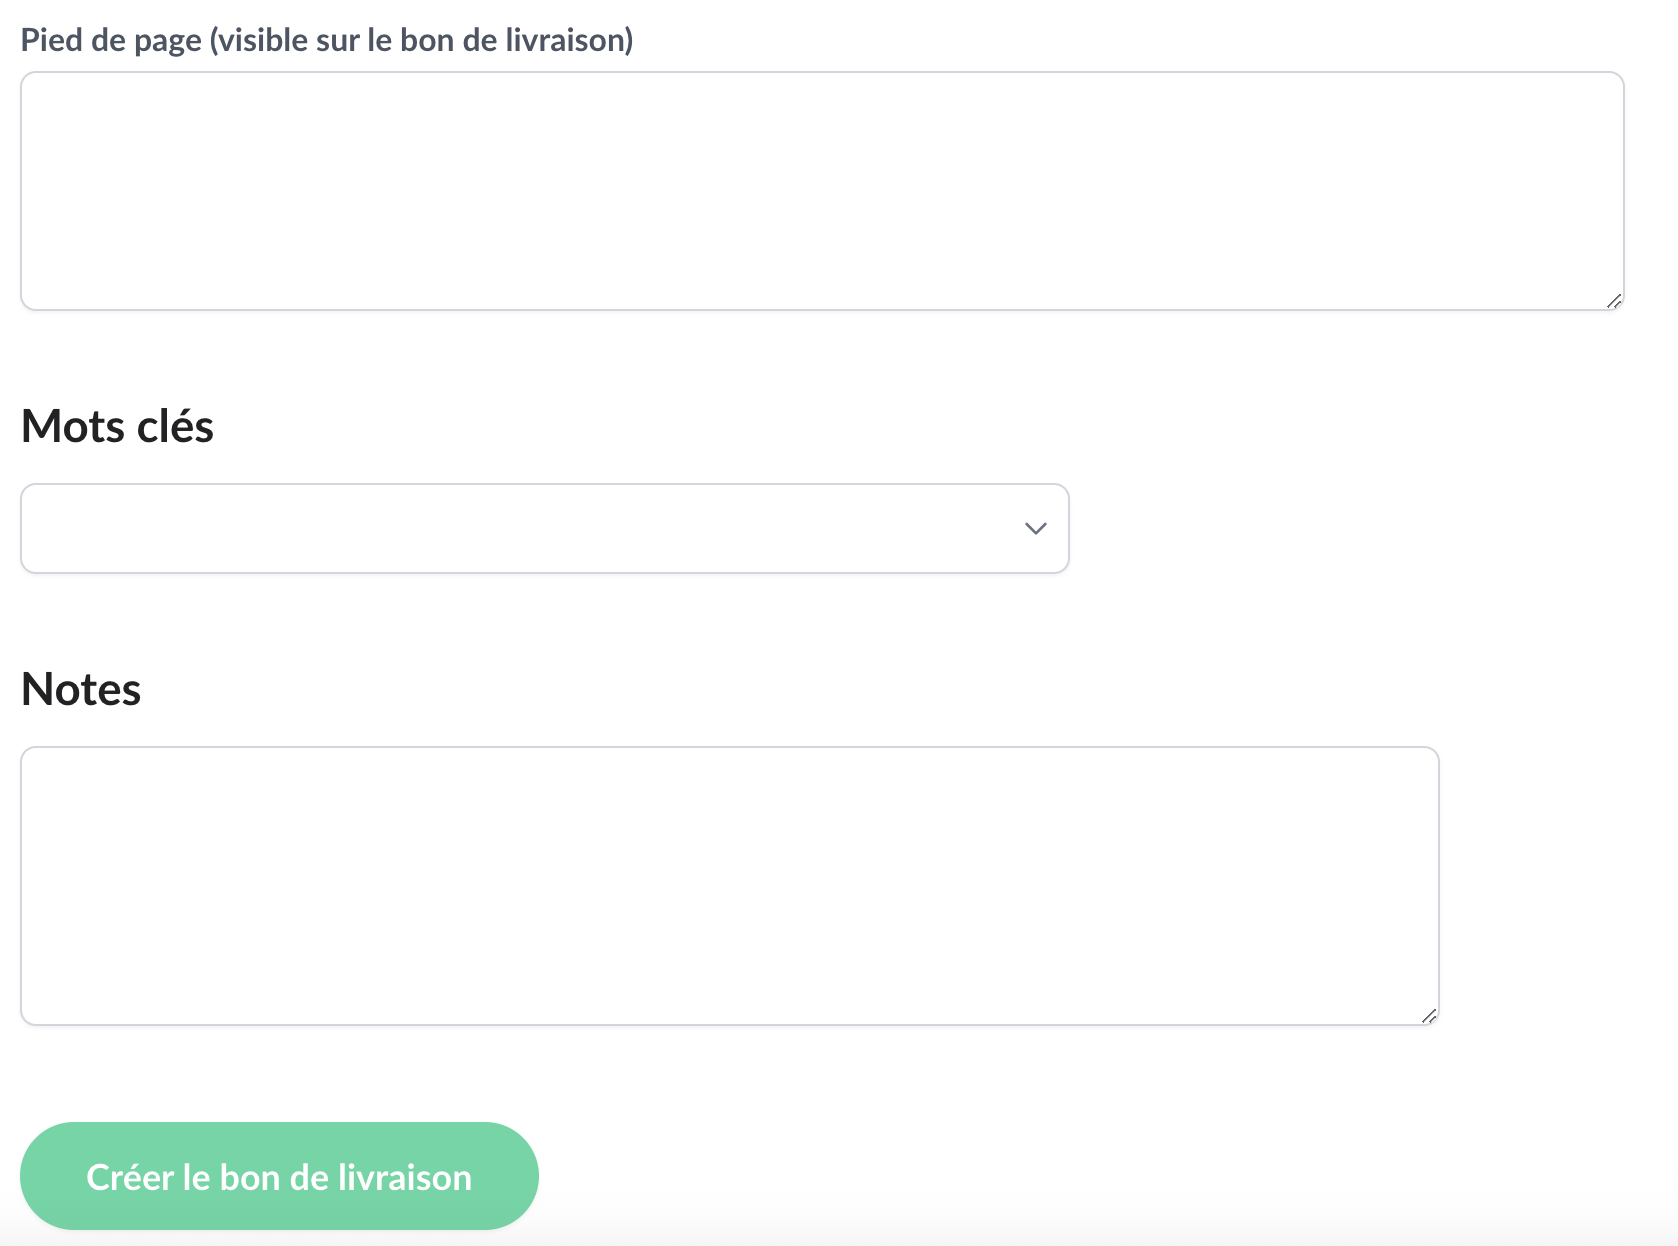Click inside the empty Mots clés combo box

pyautogui.click(x=500, y=528)
